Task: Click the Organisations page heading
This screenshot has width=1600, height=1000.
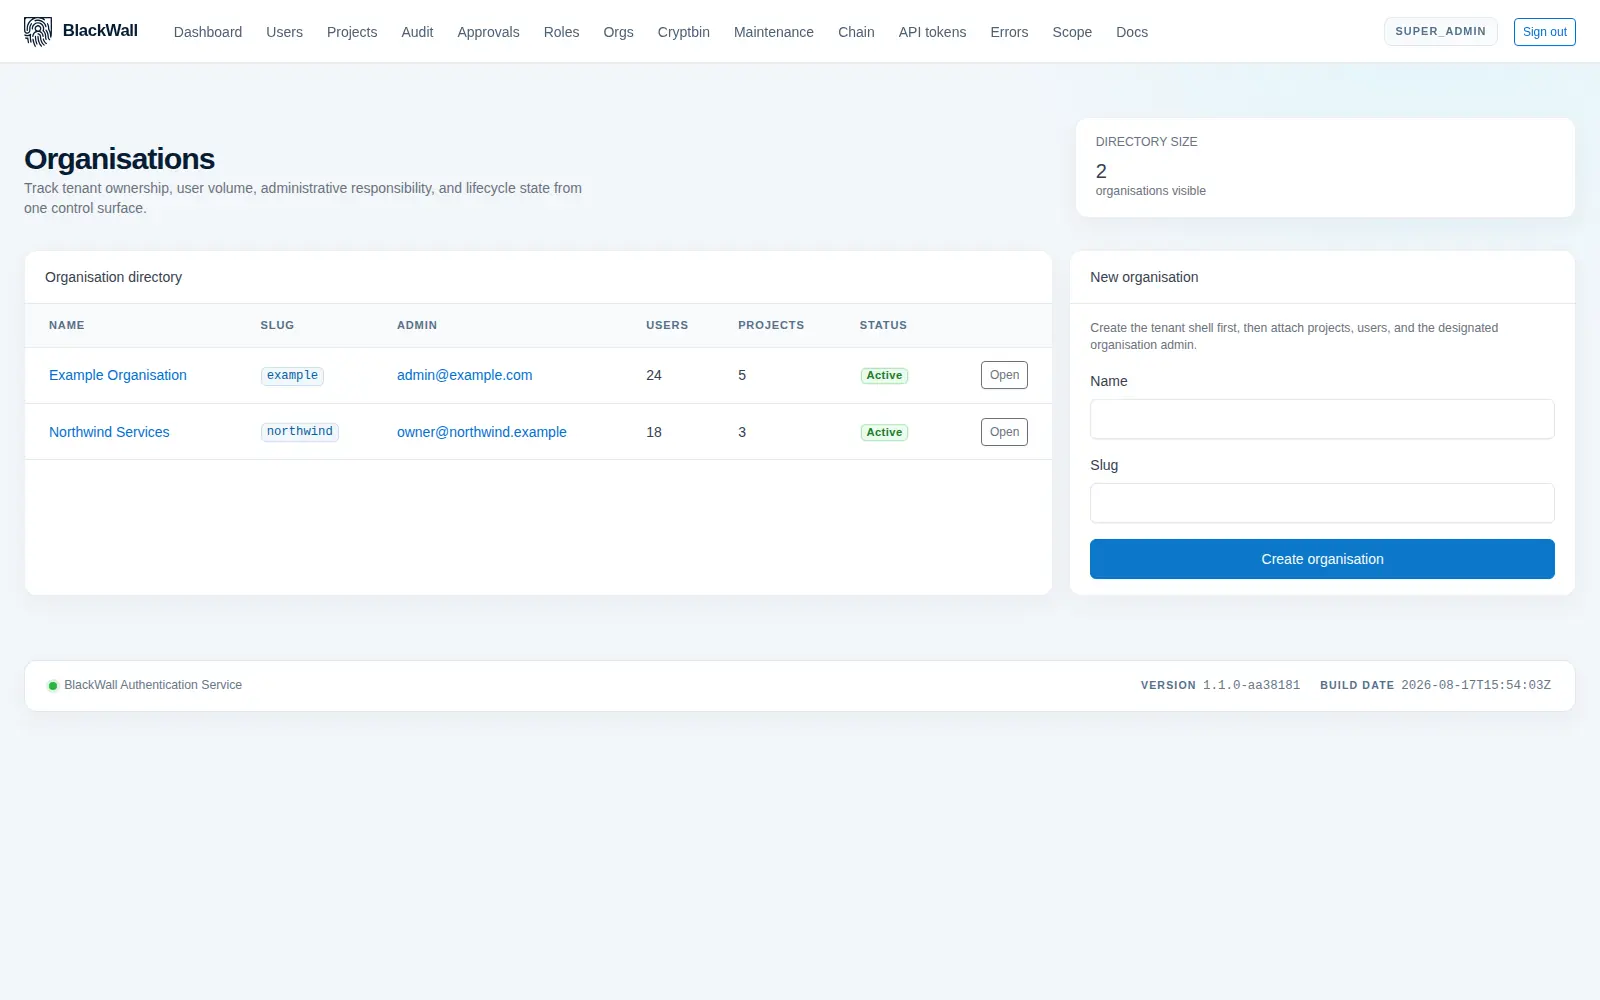Action: [119, 159]
